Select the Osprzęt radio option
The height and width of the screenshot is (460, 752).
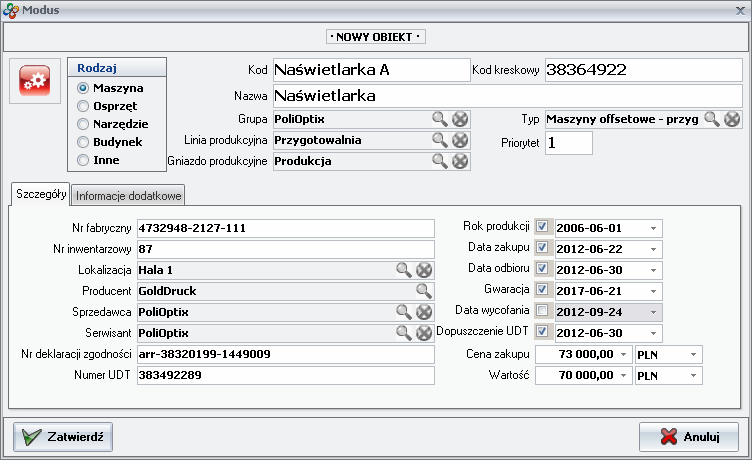click(83, 106)
